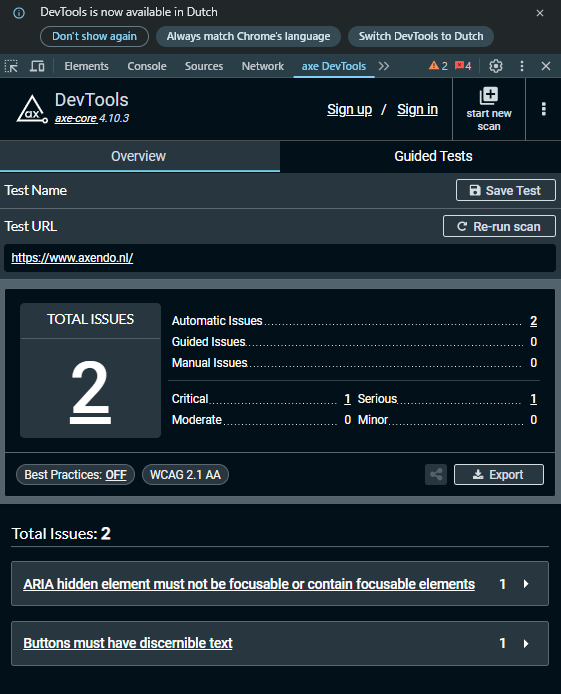Switch to the Guided Tests tab
Image resolution: width=561 pixels, height=694 pixels.
pos(434,156)
